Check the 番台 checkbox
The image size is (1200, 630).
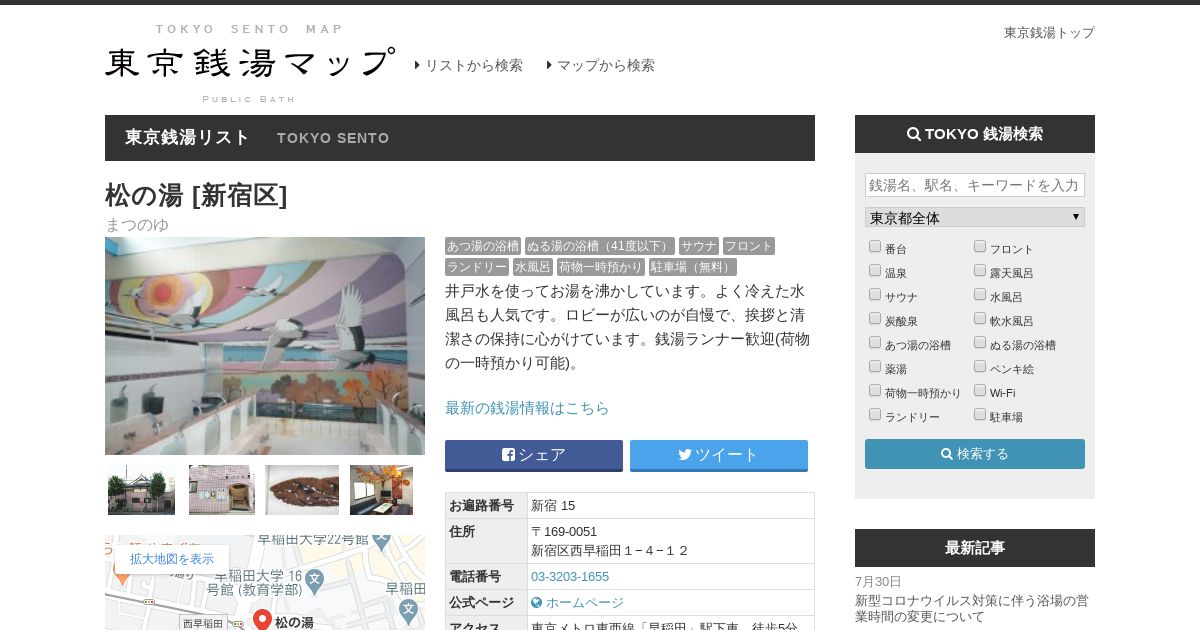pos(875,246)
